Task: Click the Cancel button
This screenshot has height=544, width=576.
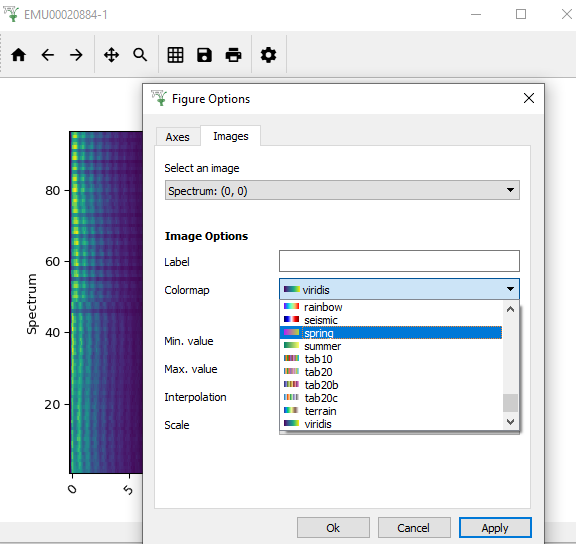Action: coord(414,528)
